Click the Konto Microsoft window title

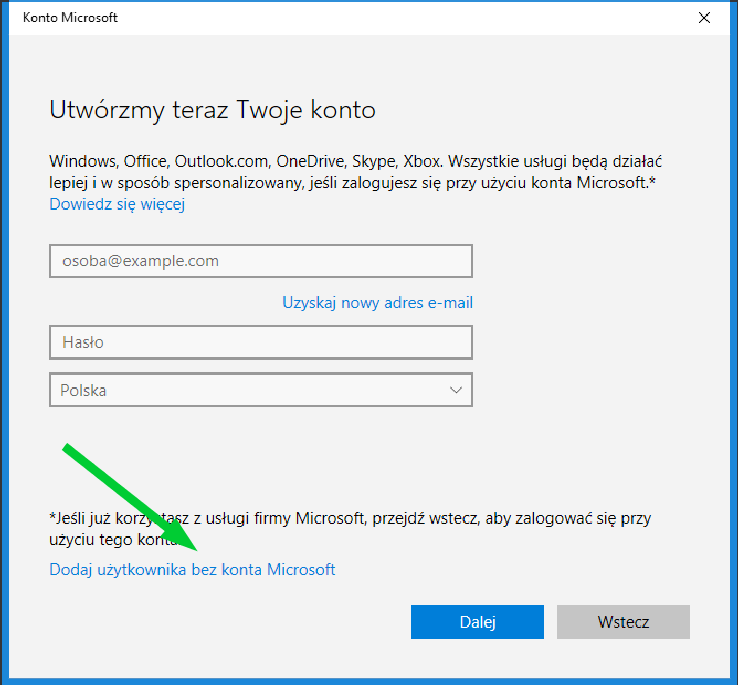click(70, 17)
